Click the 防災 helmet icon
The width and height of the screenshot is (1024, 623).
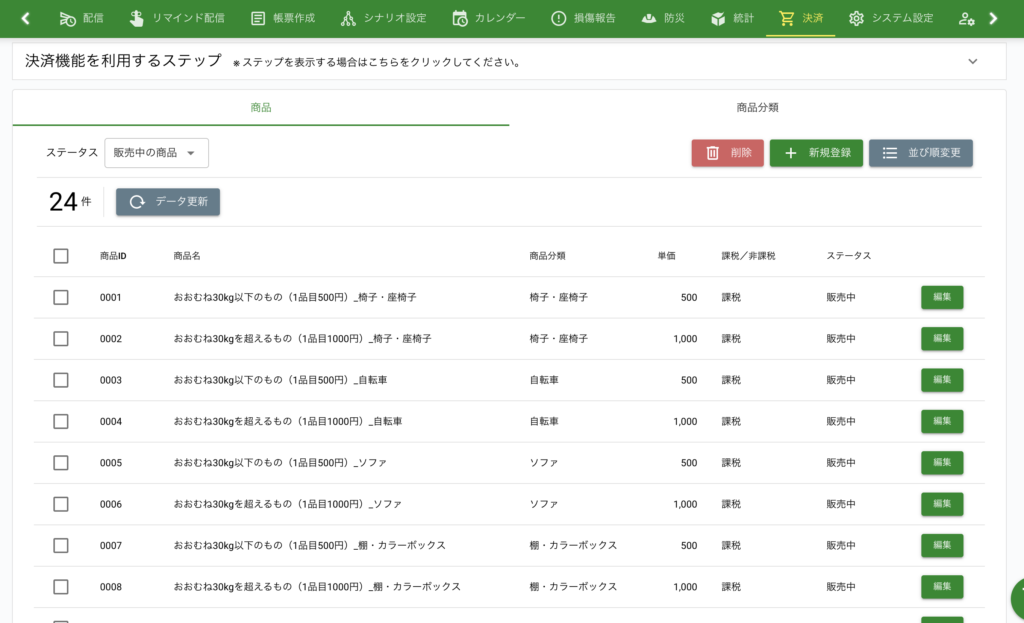[x=648, y=18]
